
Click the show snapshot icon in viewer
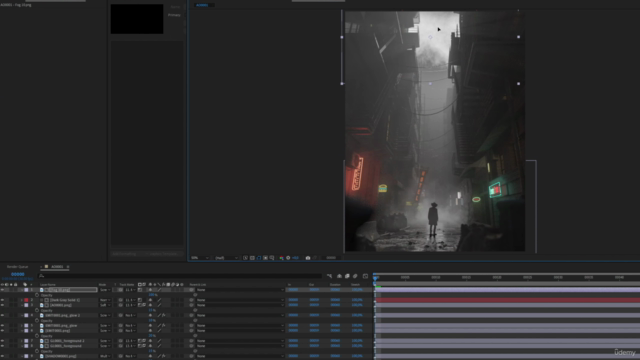coord(315,258)
